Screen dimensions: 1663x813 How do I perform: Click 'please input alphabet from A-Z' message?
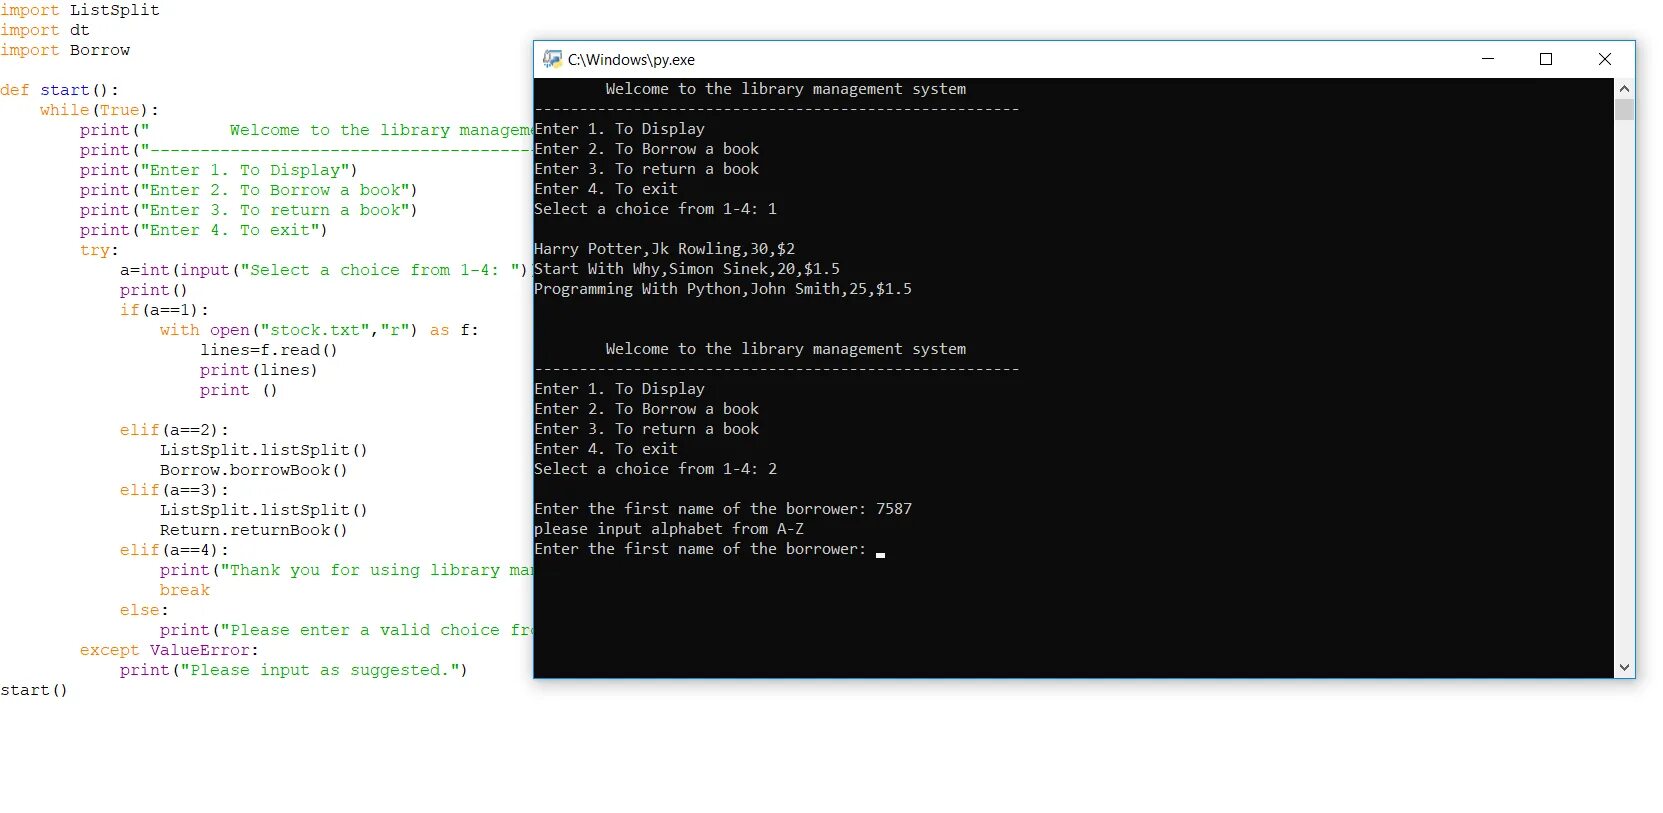[669, 529]
